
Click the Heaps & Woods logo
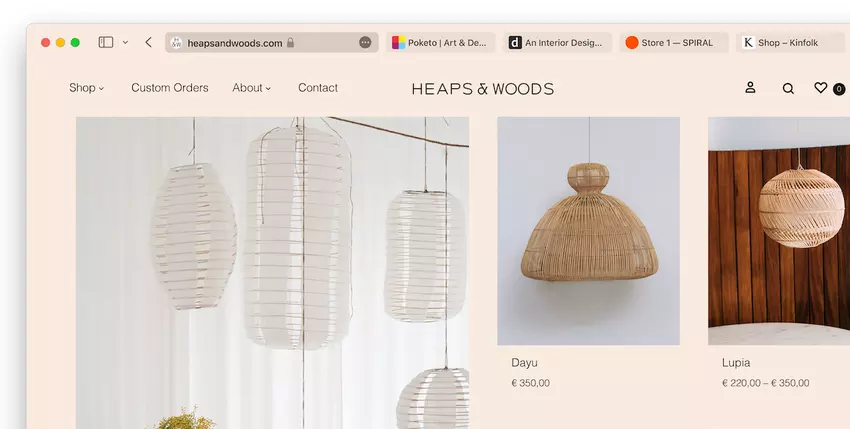(482, 89)
